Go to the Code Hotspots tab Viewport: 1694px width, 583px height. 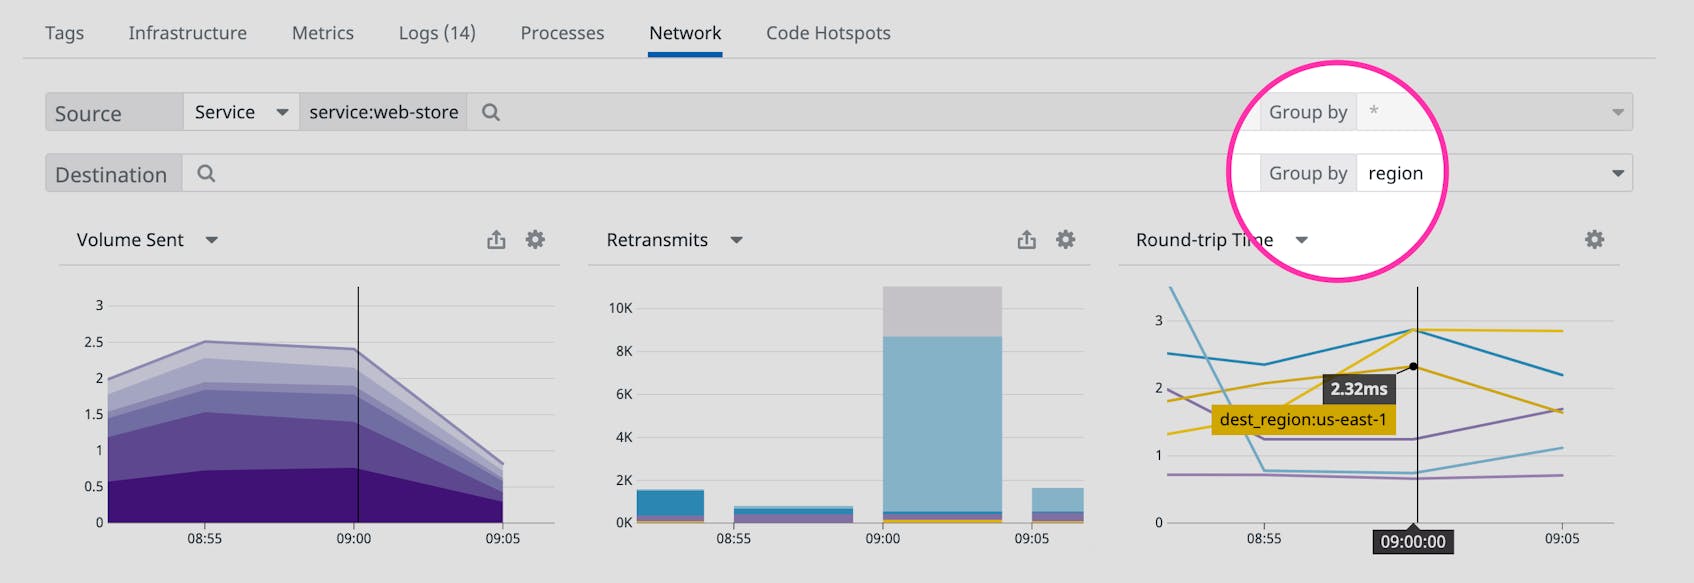tap(828, 33)
